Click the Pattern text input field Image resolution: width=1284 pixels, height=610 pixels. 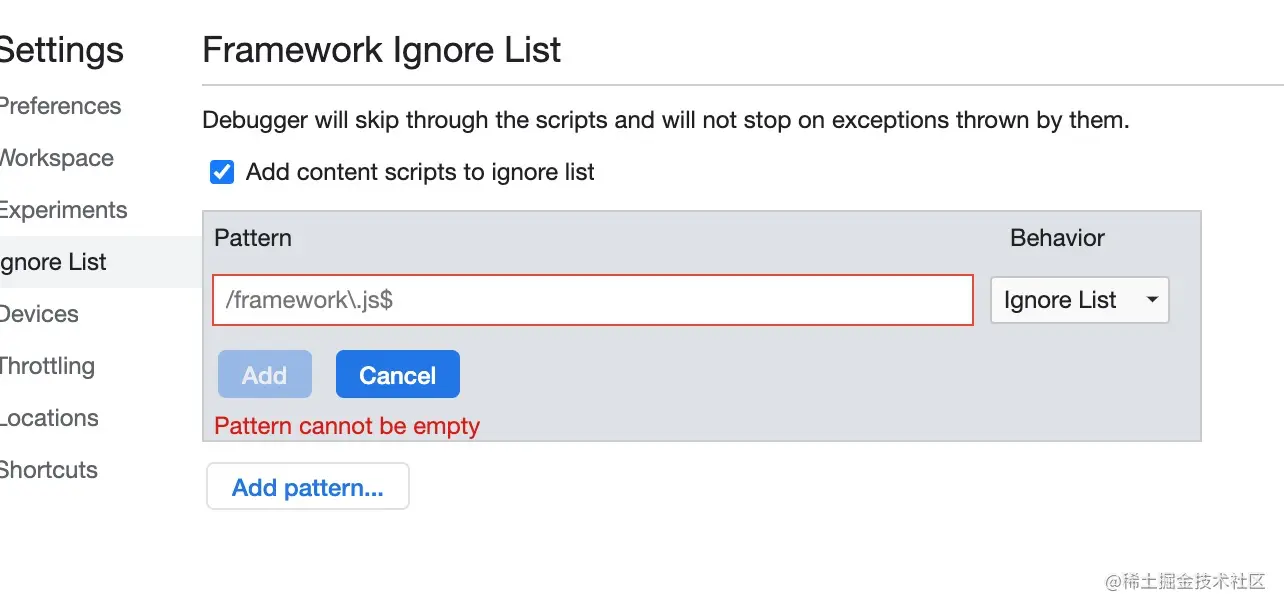pos(592,300)
